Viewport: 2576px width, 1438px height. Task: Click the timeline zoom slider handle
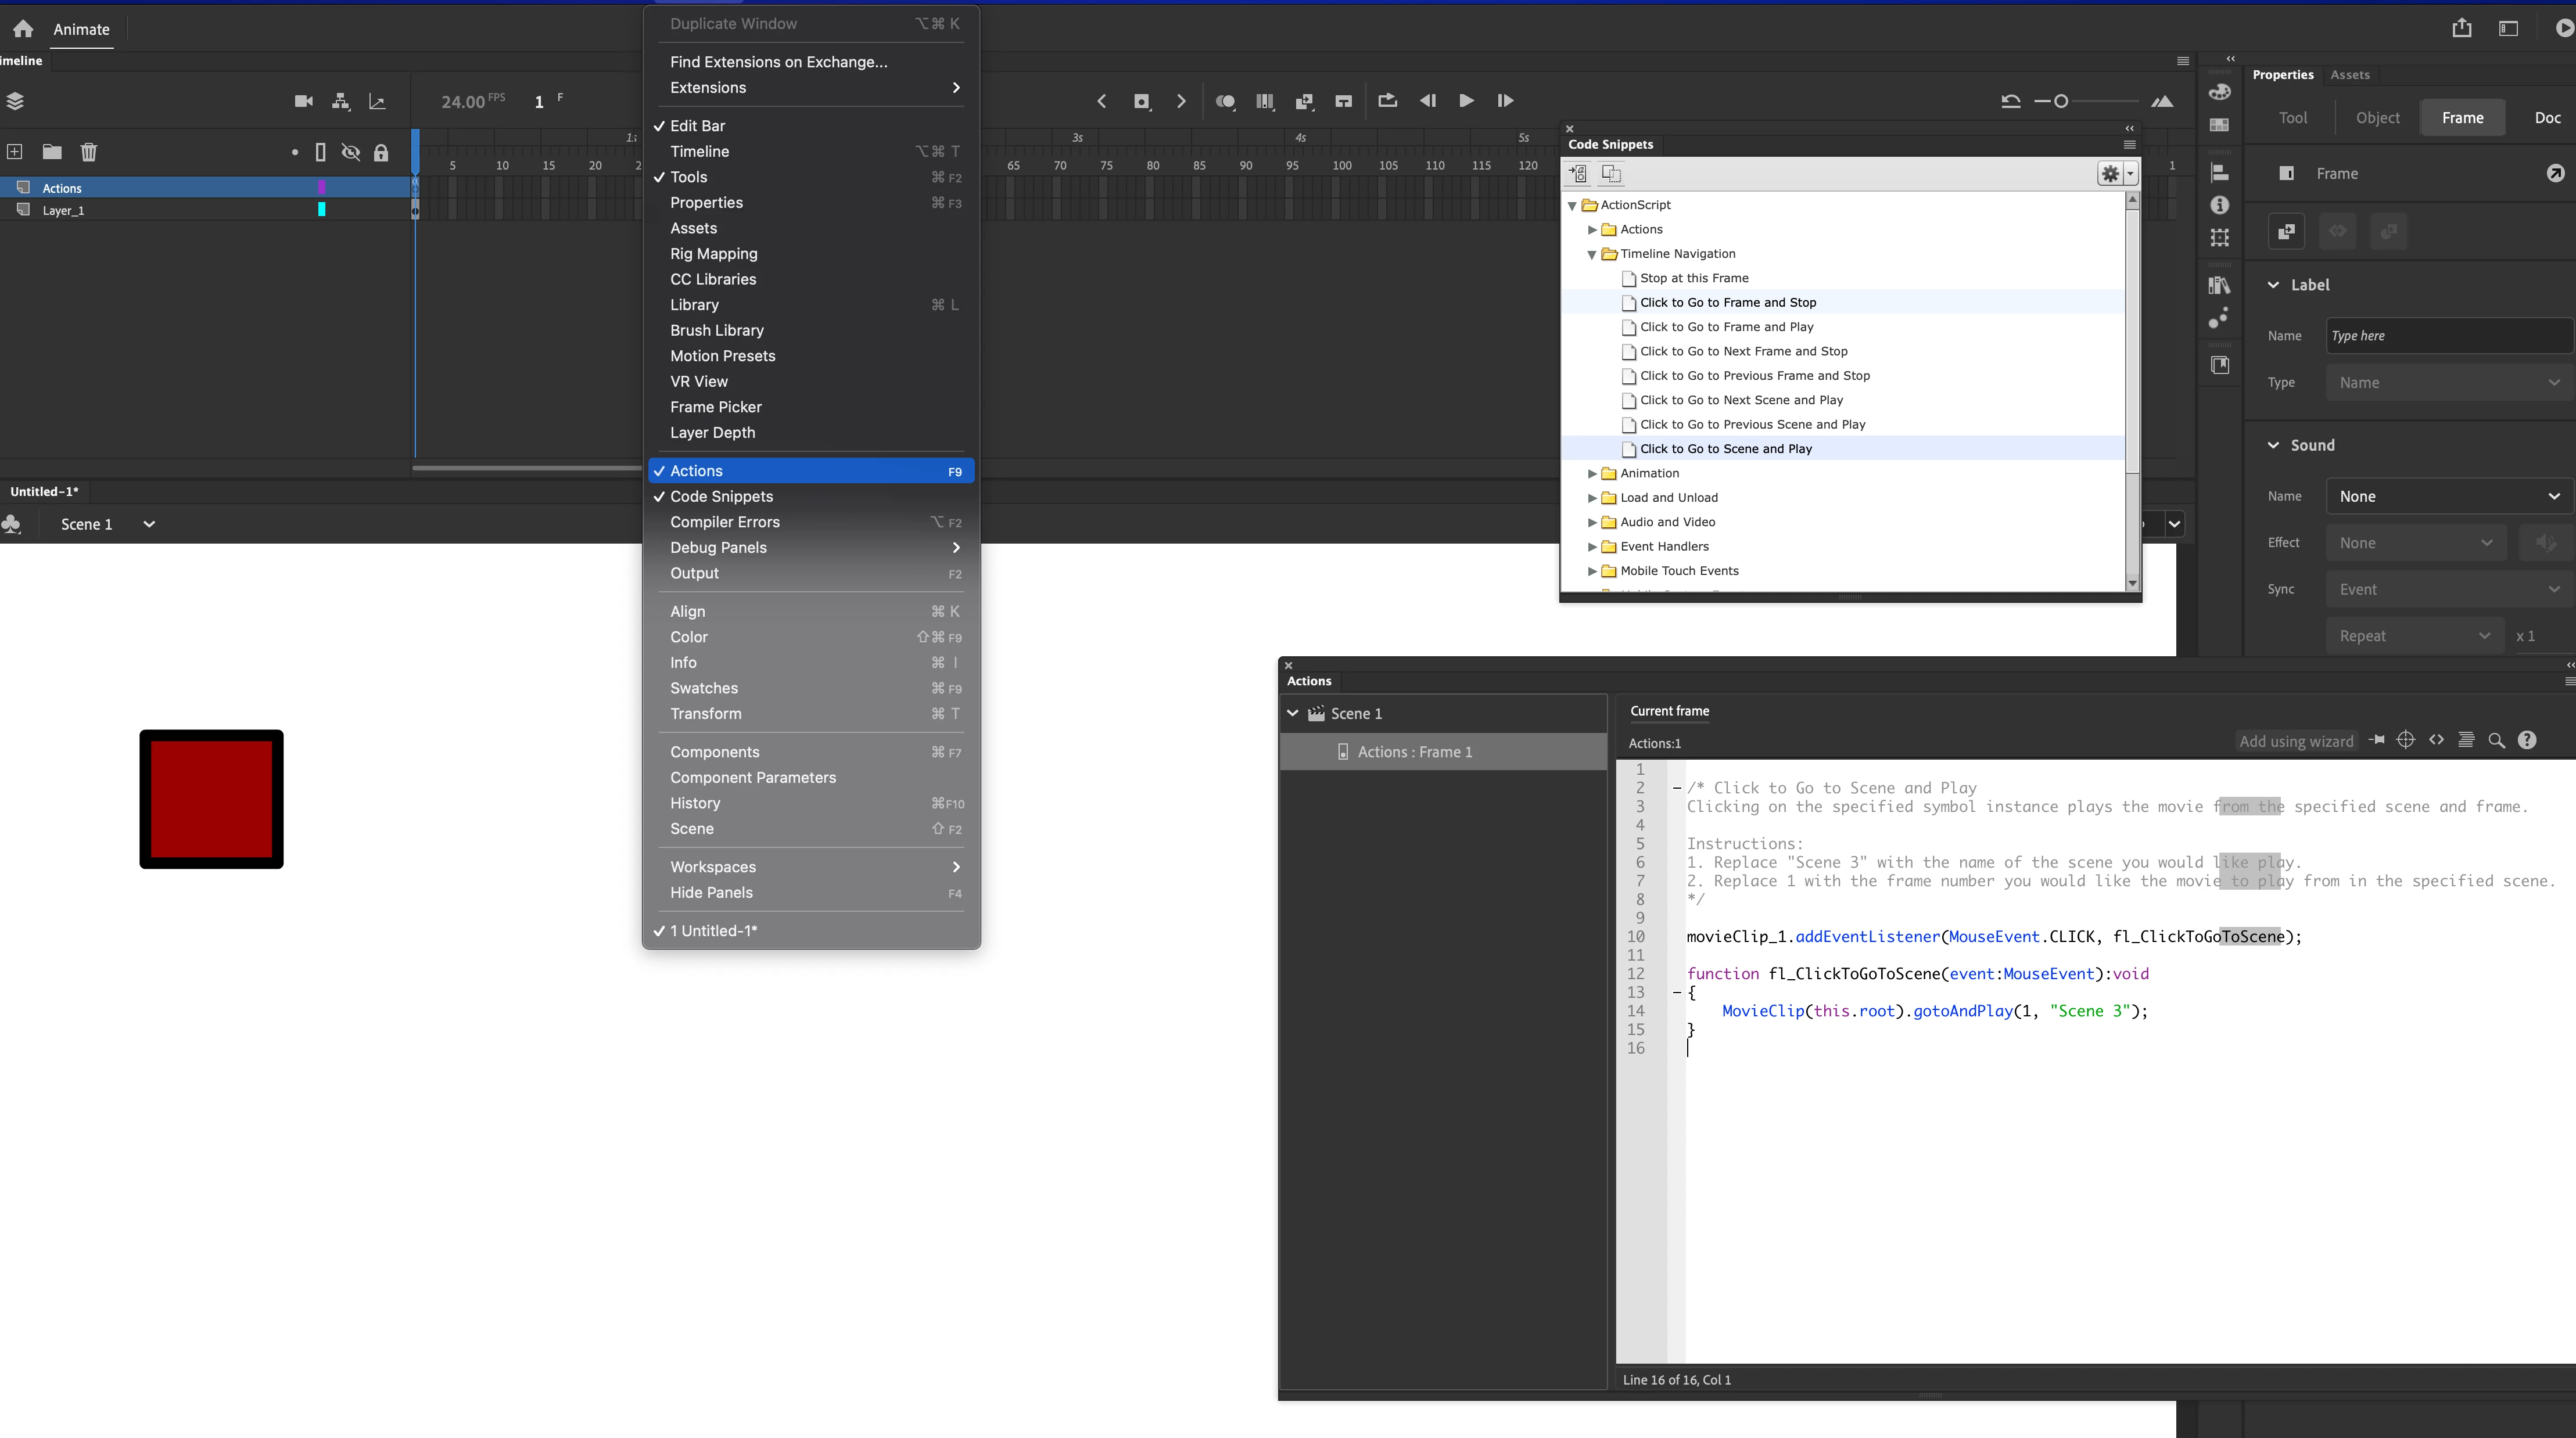(2061, 101)
